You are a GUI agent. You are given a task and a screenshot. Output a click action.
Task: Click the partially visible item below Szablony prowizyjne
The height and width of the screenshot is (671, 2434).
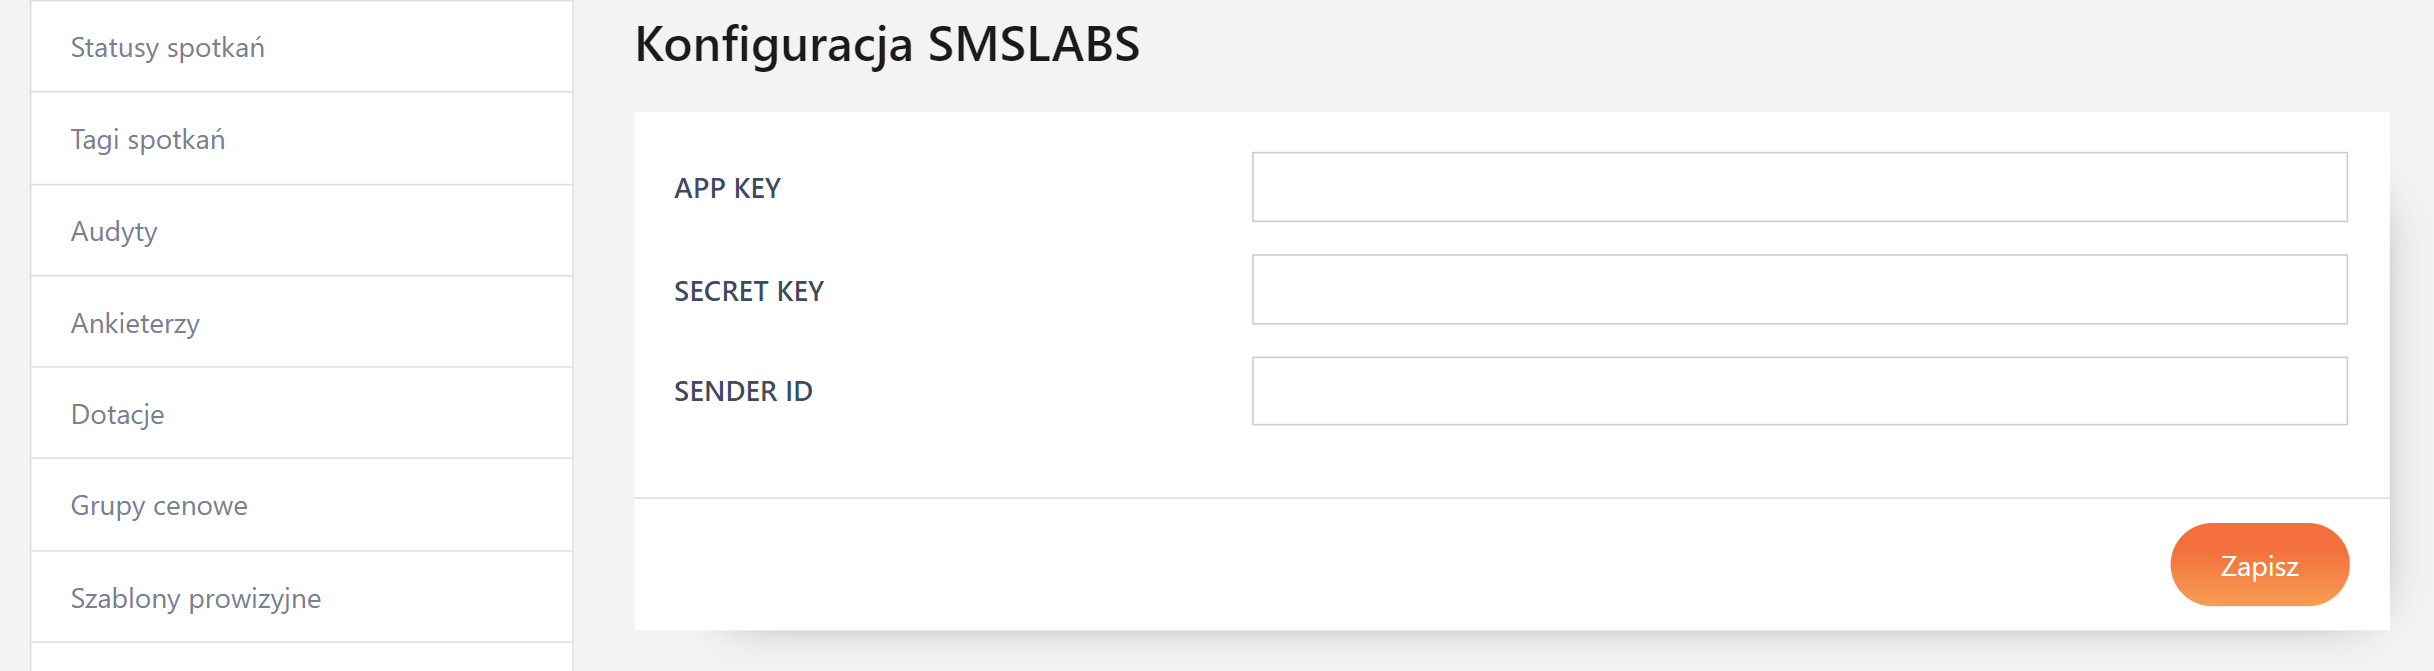pos(300,658)
